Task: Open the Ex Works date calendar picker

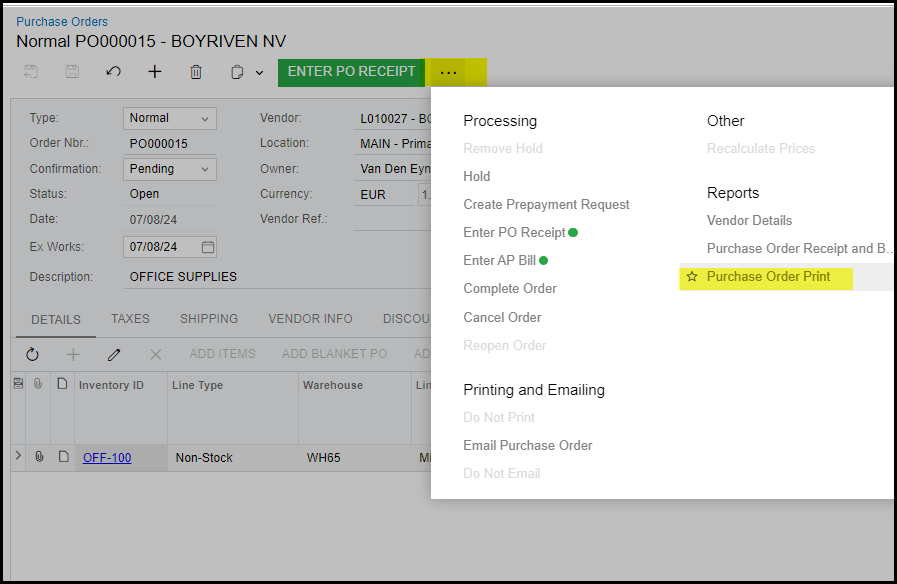Action: coord(207,247)
